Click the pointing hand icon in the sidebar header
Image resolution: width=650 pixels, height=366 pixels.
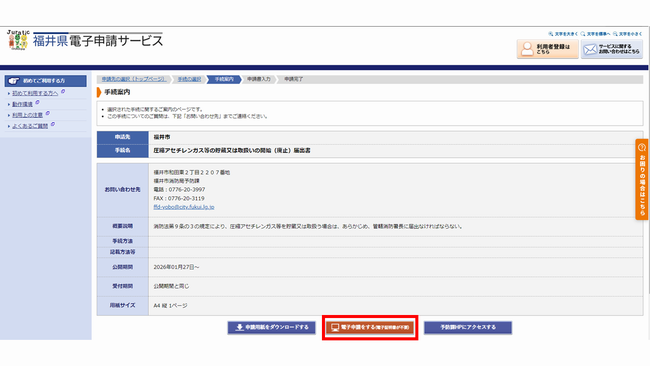coord(14,81)
